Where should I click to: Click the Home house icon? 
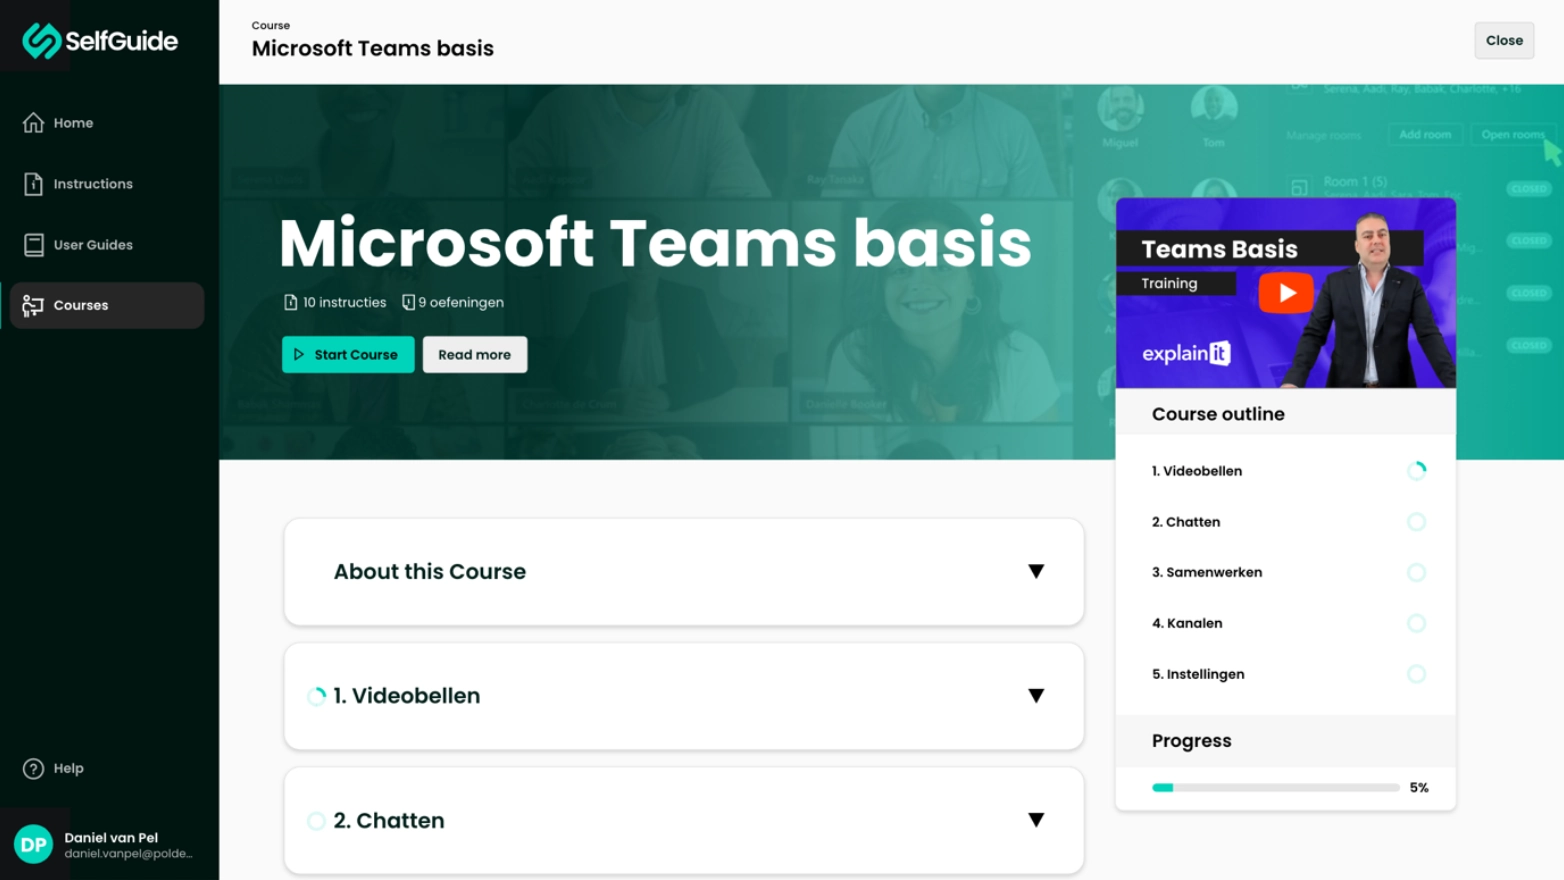pos(33,123)
